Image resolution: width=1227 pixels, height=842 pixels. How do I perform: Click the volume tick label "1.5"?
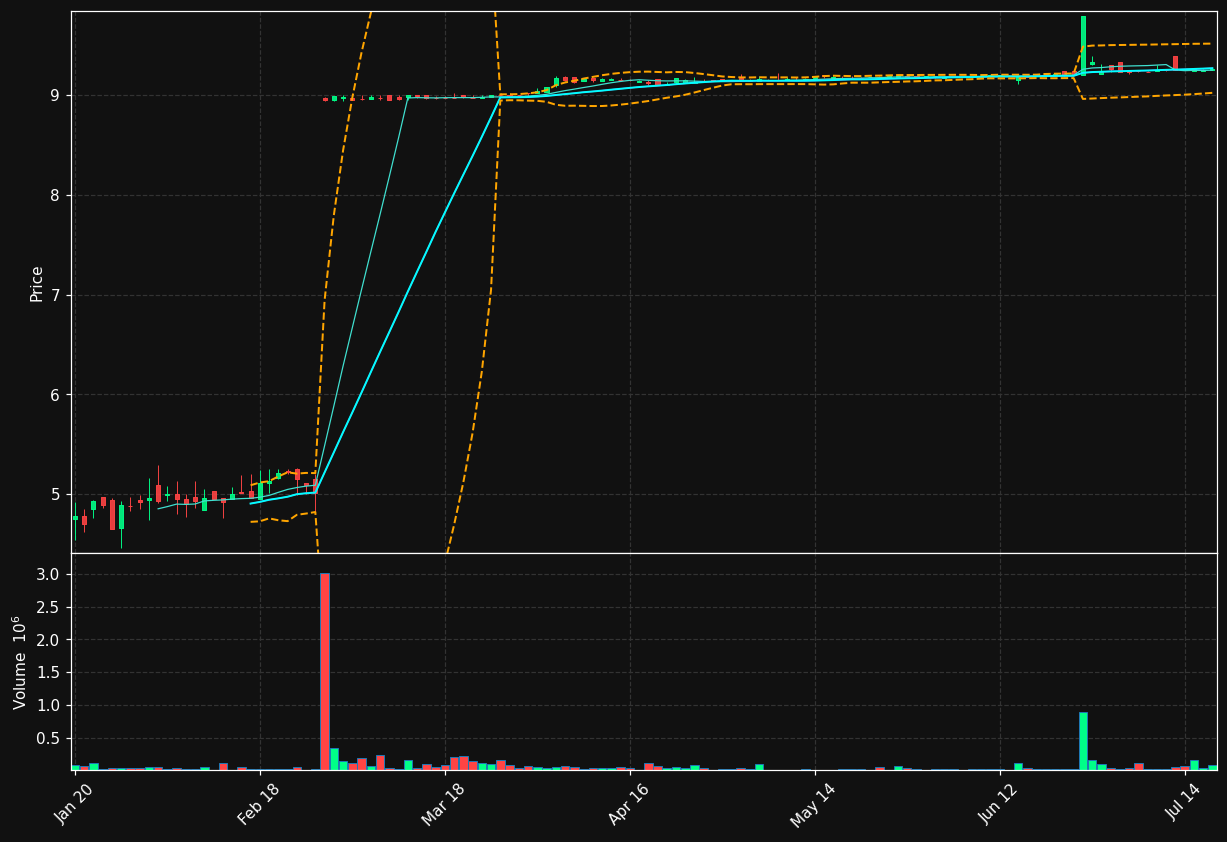49,673
